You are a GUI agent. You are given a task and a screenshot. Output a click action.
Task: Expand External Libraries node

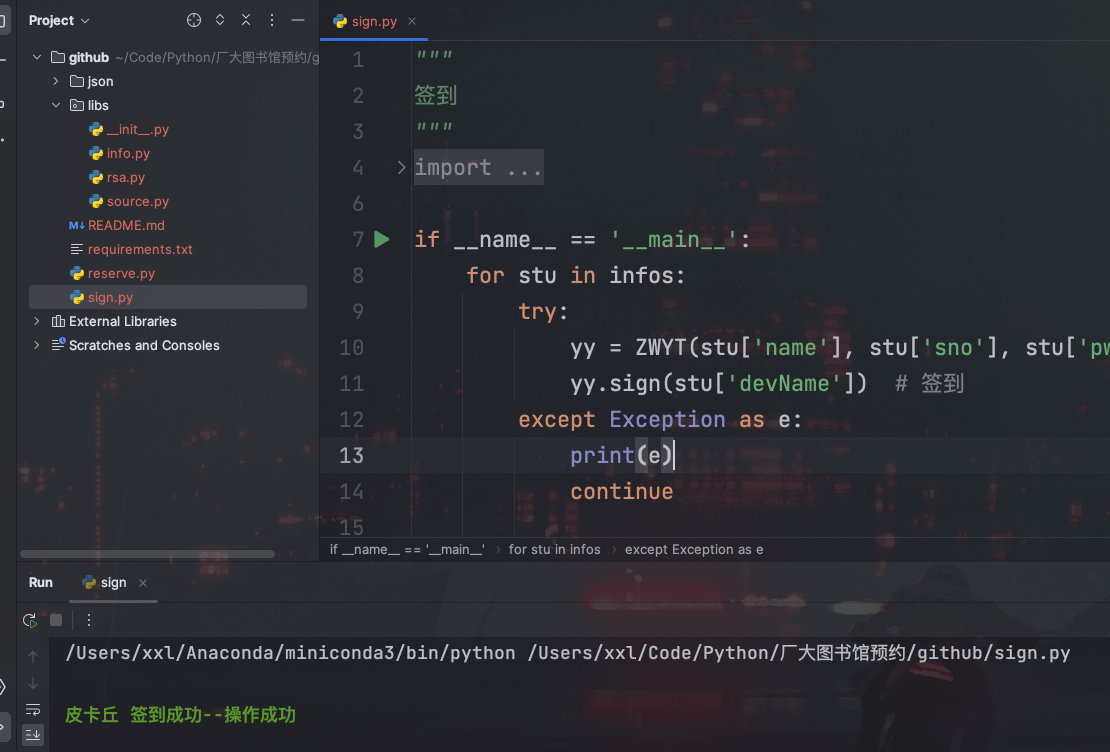click(37, 321)
